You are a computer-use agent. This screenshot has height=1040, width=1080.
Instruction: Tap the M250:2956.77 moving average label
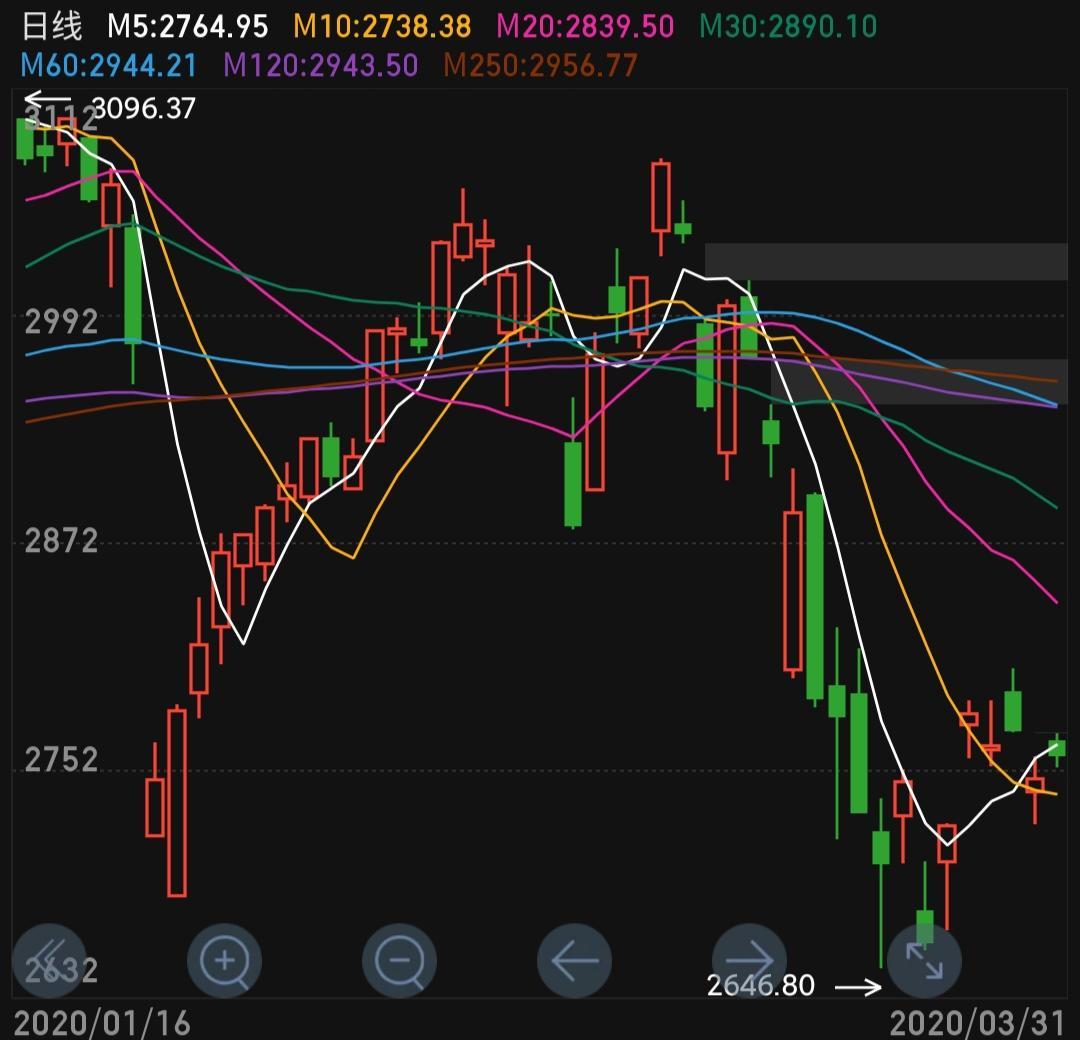(x=541, y=65)
